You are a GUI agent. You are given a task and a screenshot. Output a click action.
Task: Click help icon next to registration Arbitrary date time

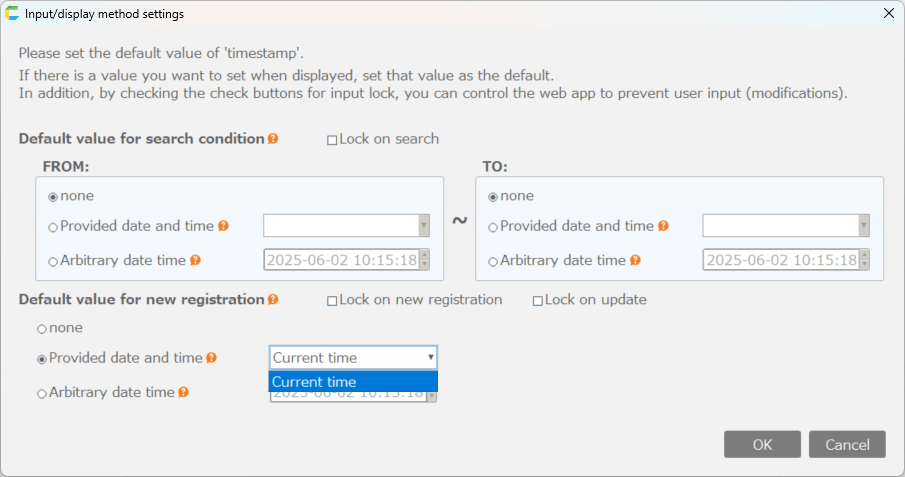pos(184,392)
